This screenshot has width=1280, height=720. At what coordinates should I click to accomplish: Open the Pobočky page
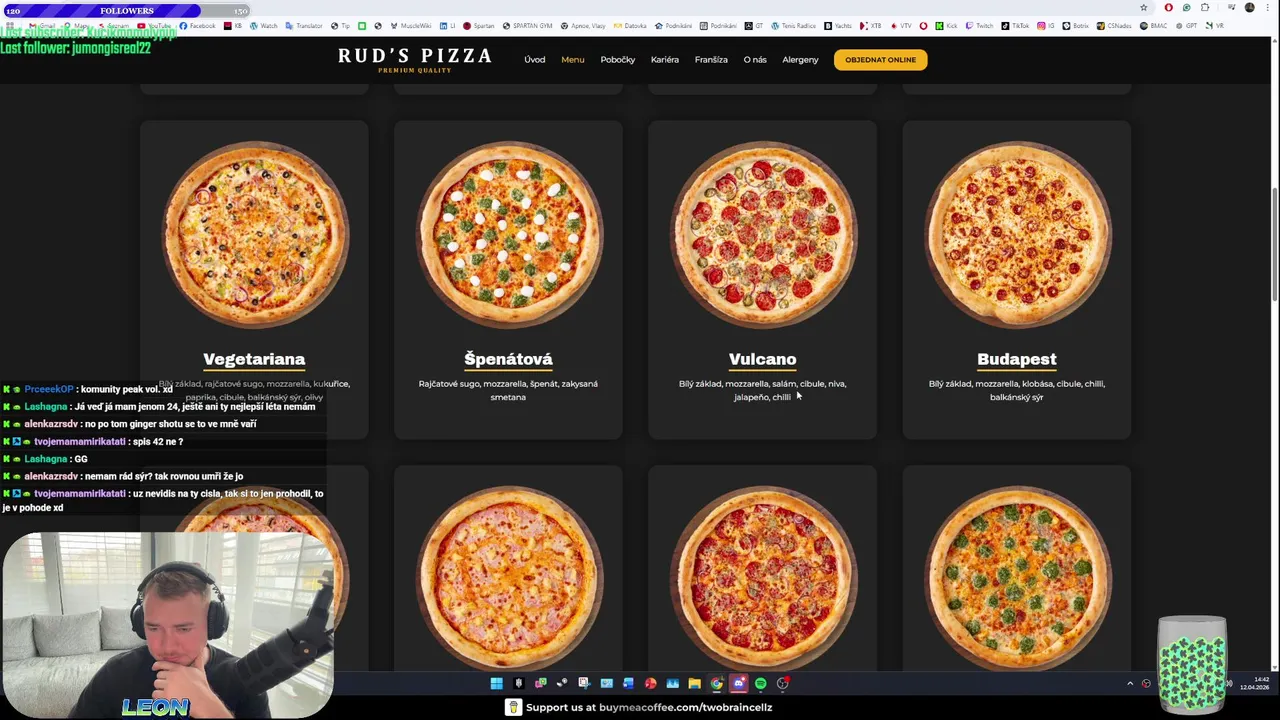[x=618, y=60]
